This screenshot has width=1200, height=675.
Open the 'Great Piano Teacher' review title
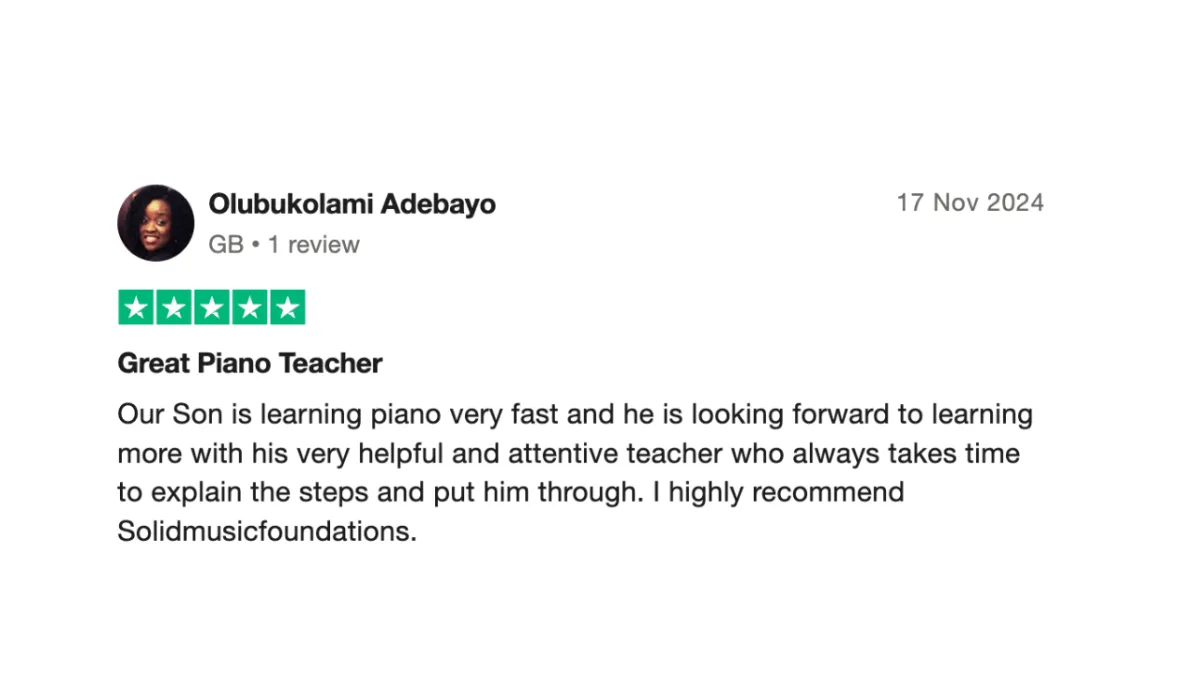point(250,363)
